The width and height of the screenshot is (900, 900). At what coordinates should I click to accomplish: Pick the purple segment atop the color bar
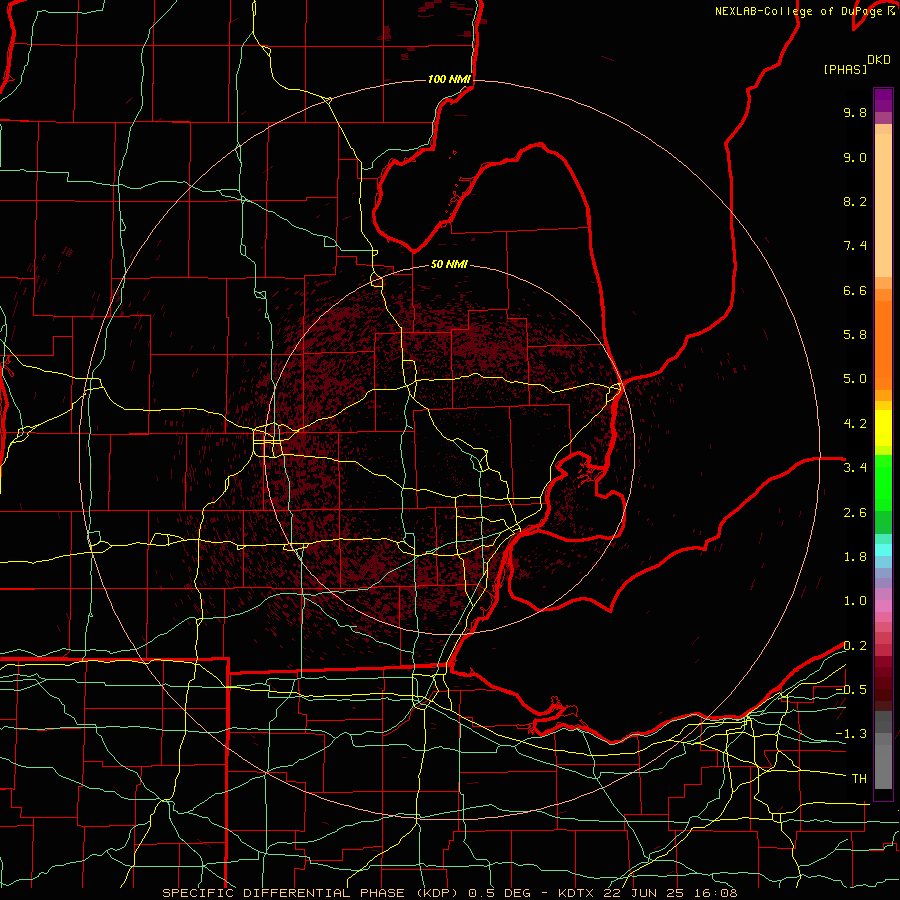click(883, 100)
